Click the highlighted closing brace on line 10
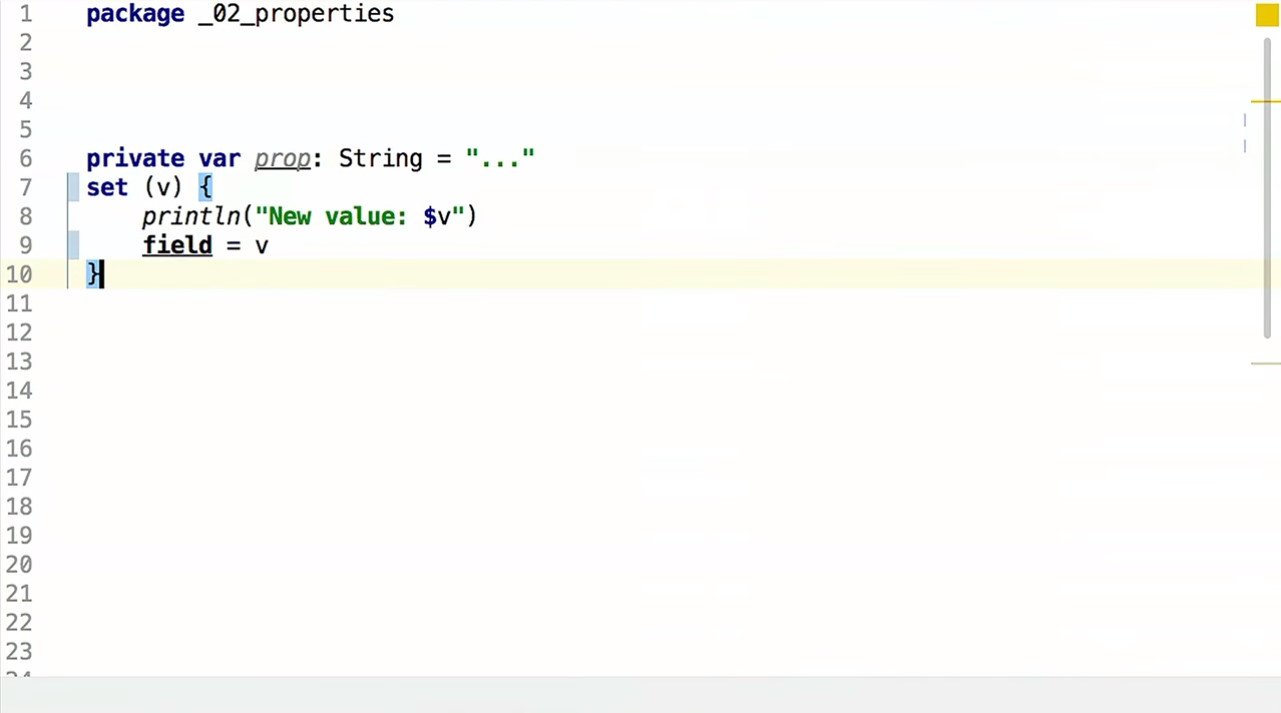 pyautogui.click(x=94, y=274)
